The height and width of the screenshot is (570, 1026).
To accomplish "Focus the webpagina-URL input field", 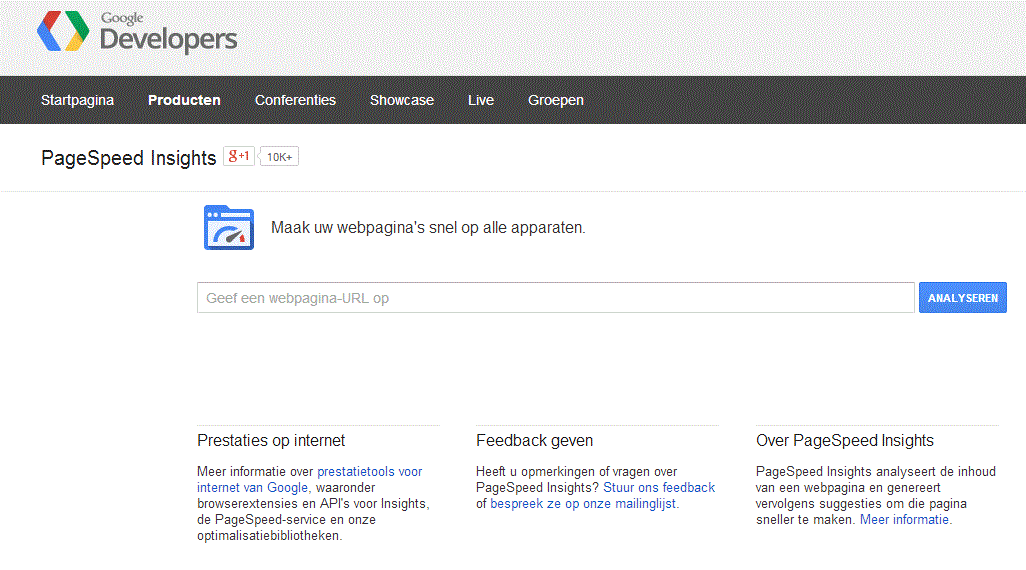I will point(556,298).
